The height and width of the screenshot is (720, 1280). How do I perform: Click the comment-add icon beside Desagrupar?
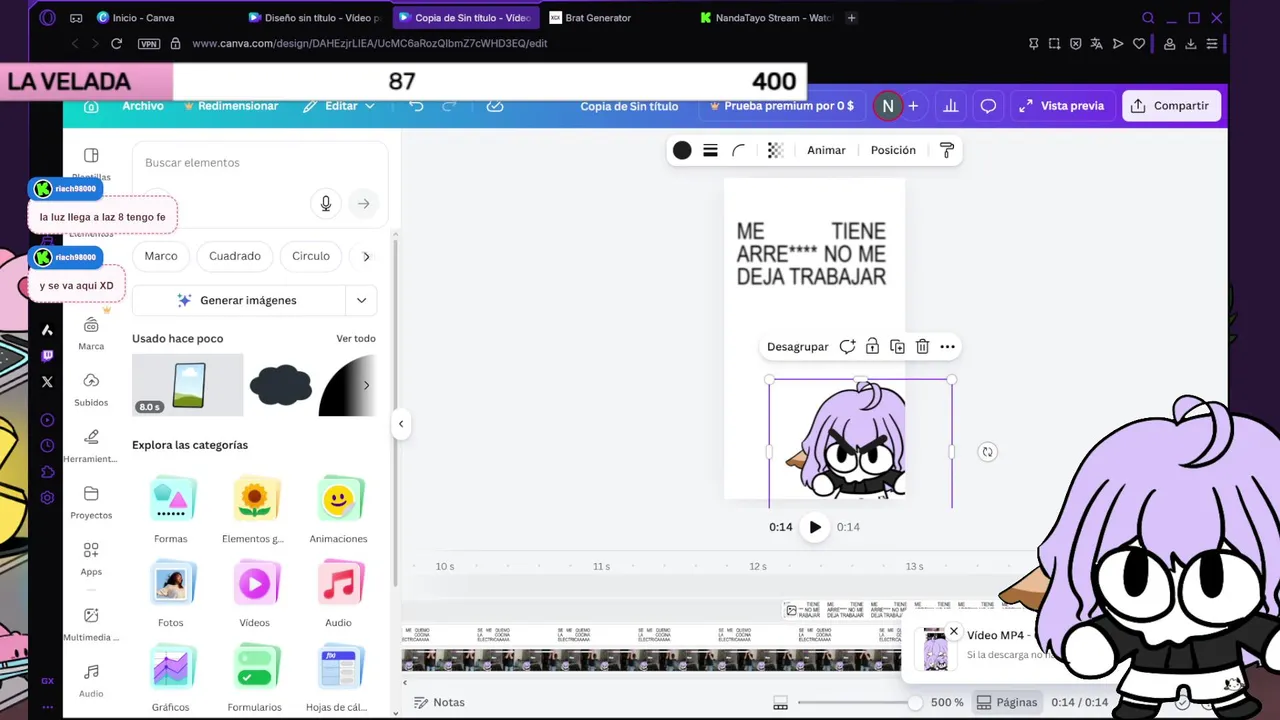tap(847, 347)
